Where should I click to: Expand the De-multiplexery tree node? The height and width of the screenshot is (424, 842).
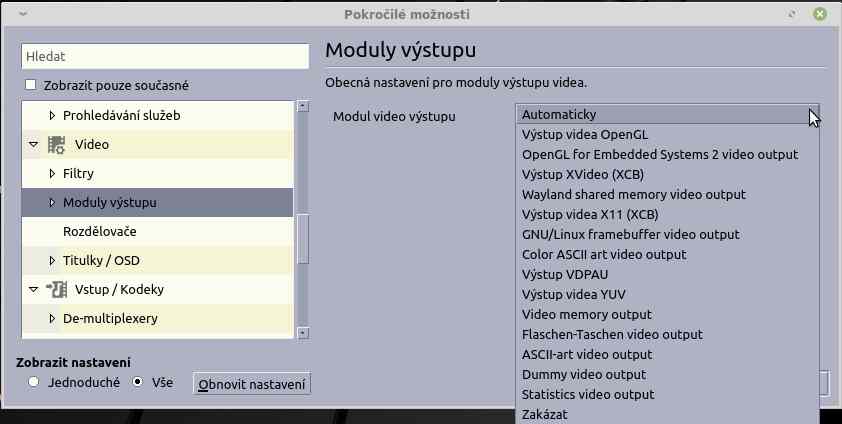(x=53, y=319)
